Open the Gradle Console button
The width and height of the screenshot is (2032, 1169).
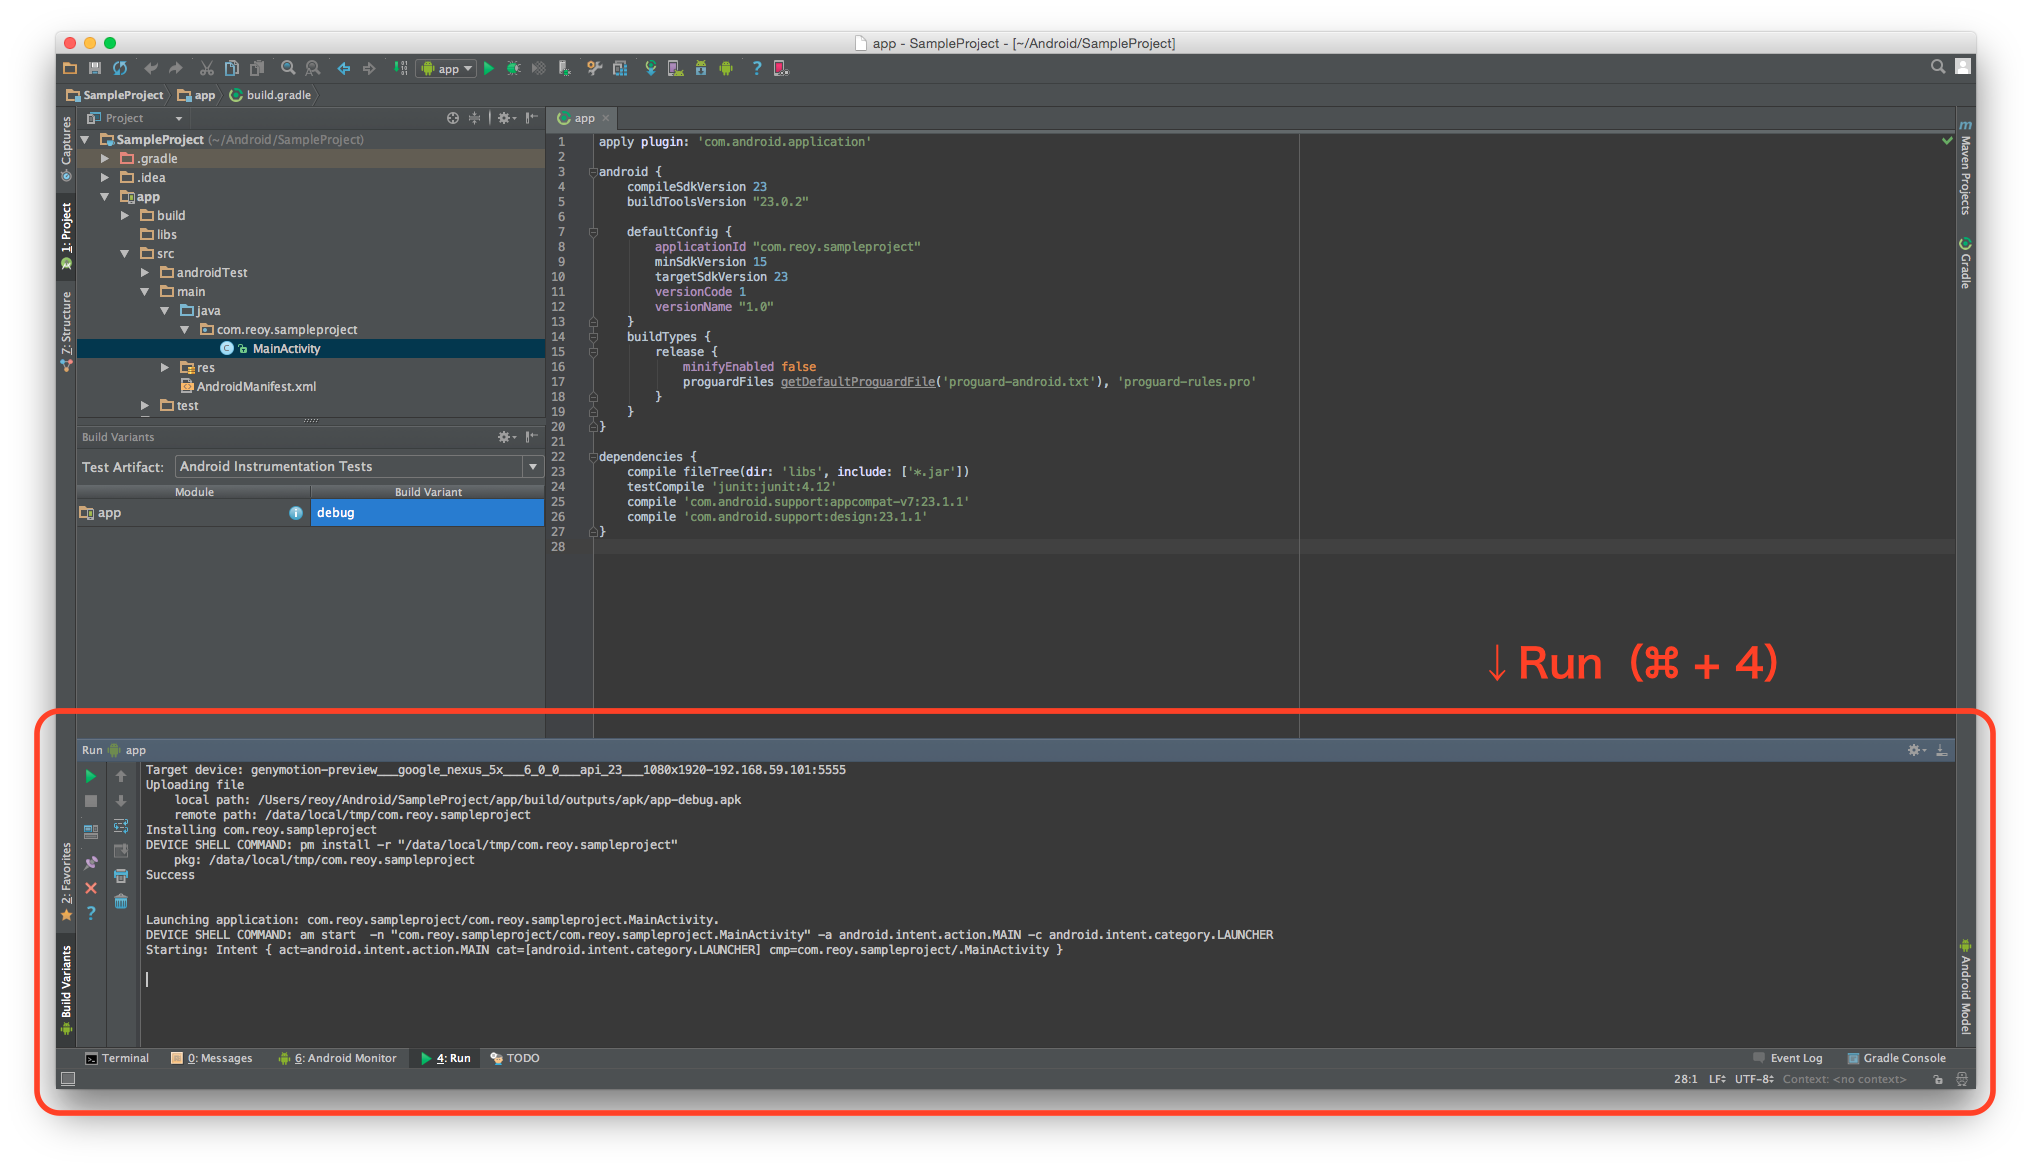coord(1896,1058)
